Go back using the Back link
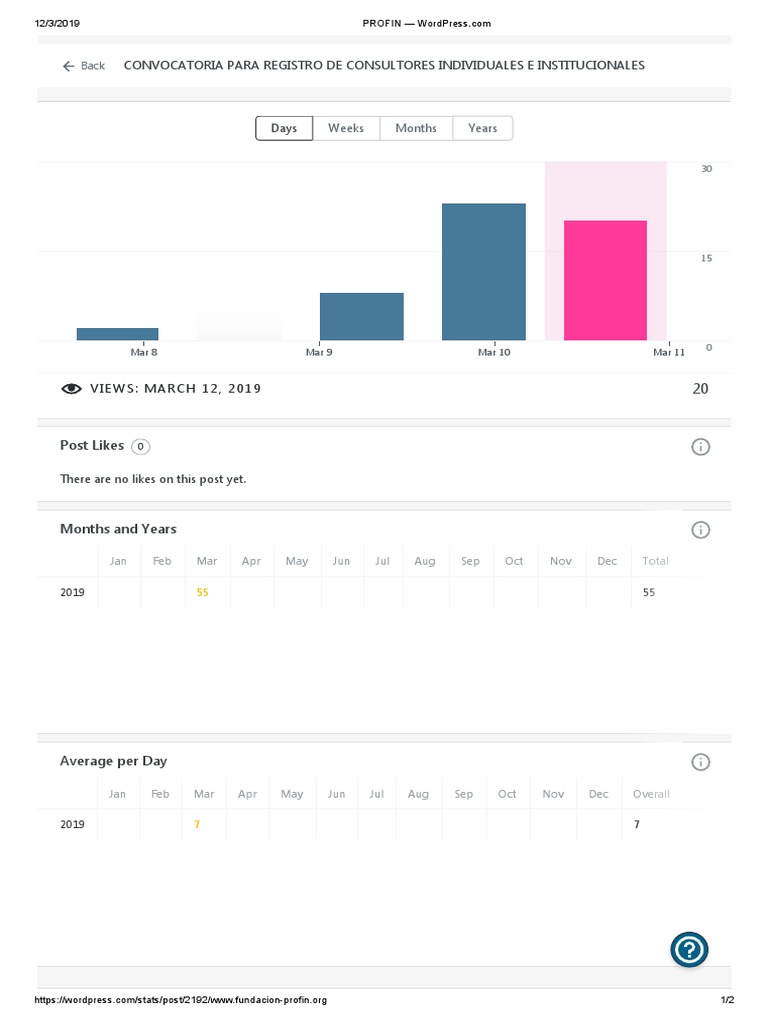The width and height of the screenshot is (768, 1024). (x=92, y=66)
